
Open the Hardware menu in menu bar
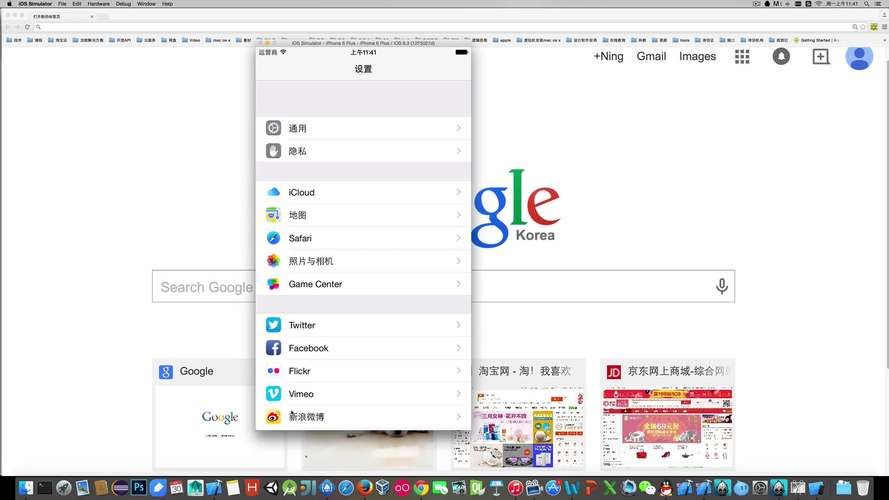[98, 4]
